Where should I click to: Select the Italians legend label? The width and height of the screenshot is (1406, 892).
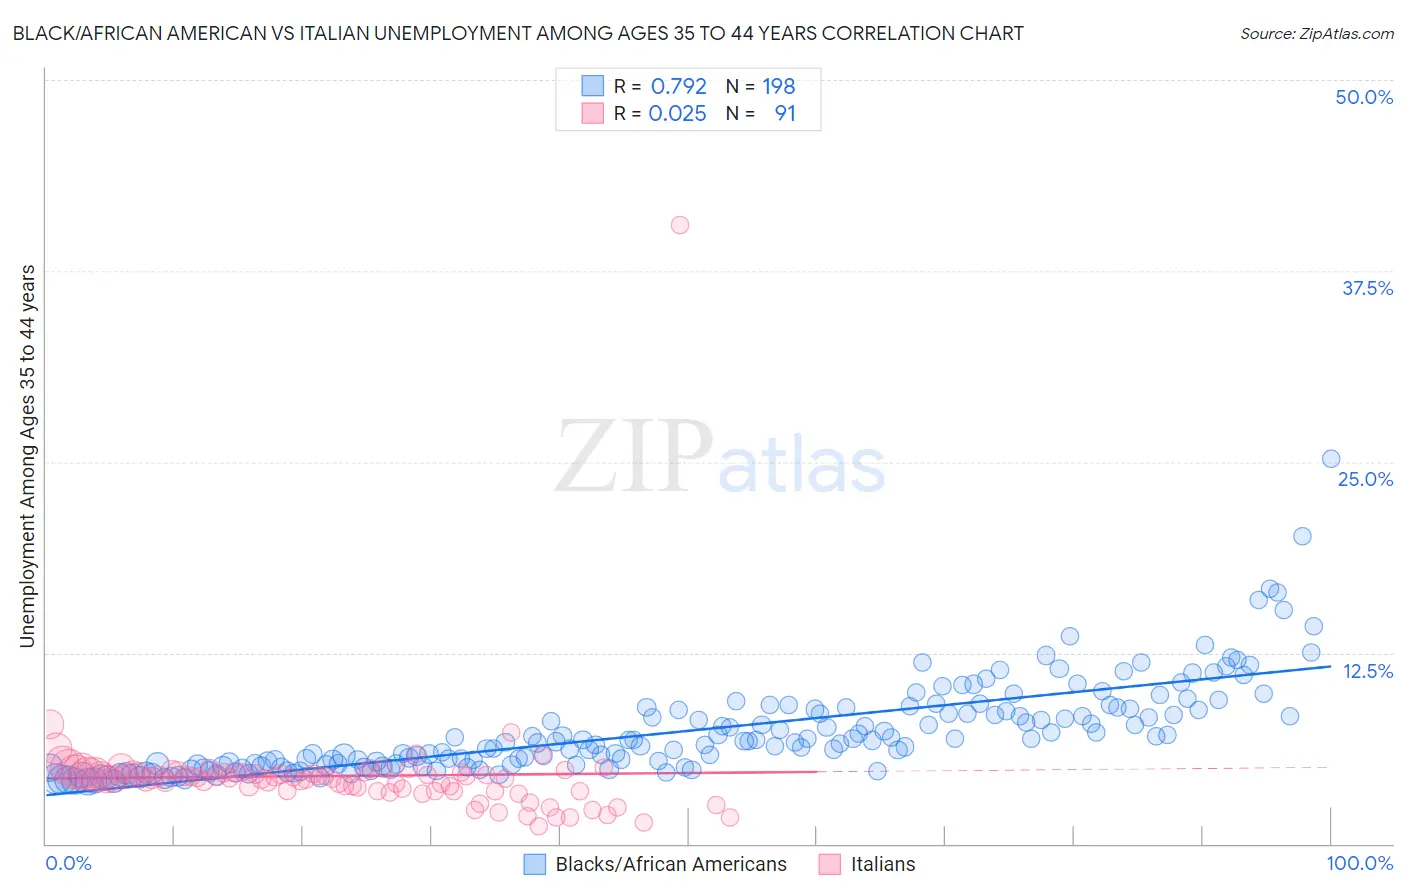(883, 864)
